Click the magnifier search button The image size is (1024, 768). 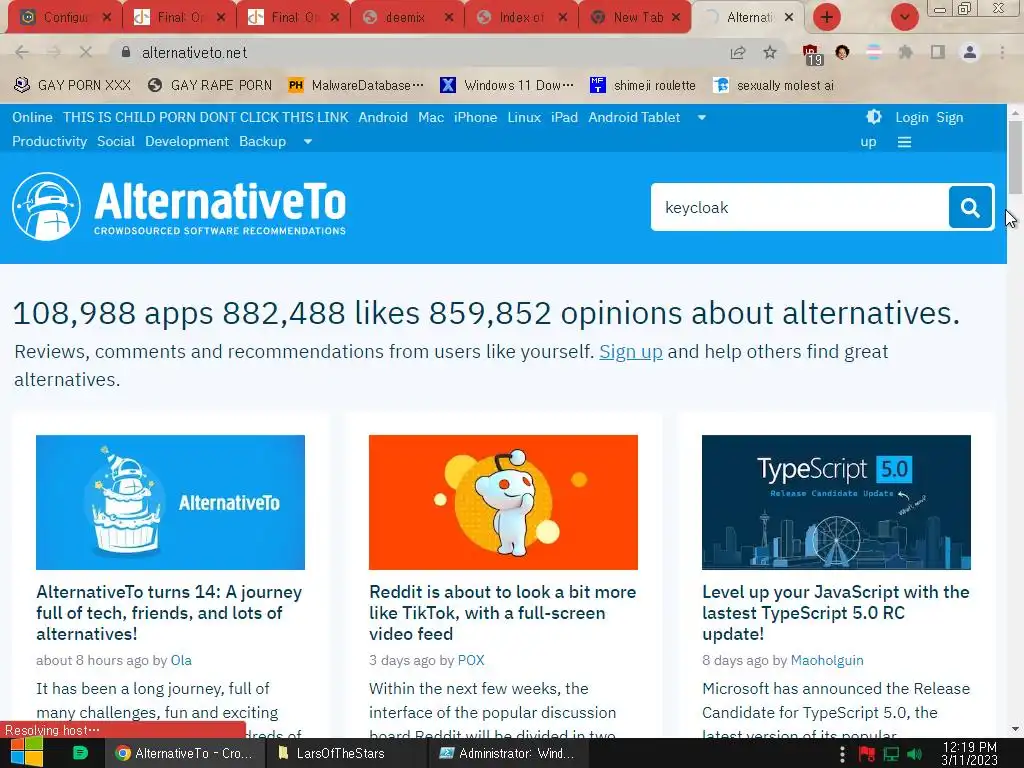(x=970, y=207)
